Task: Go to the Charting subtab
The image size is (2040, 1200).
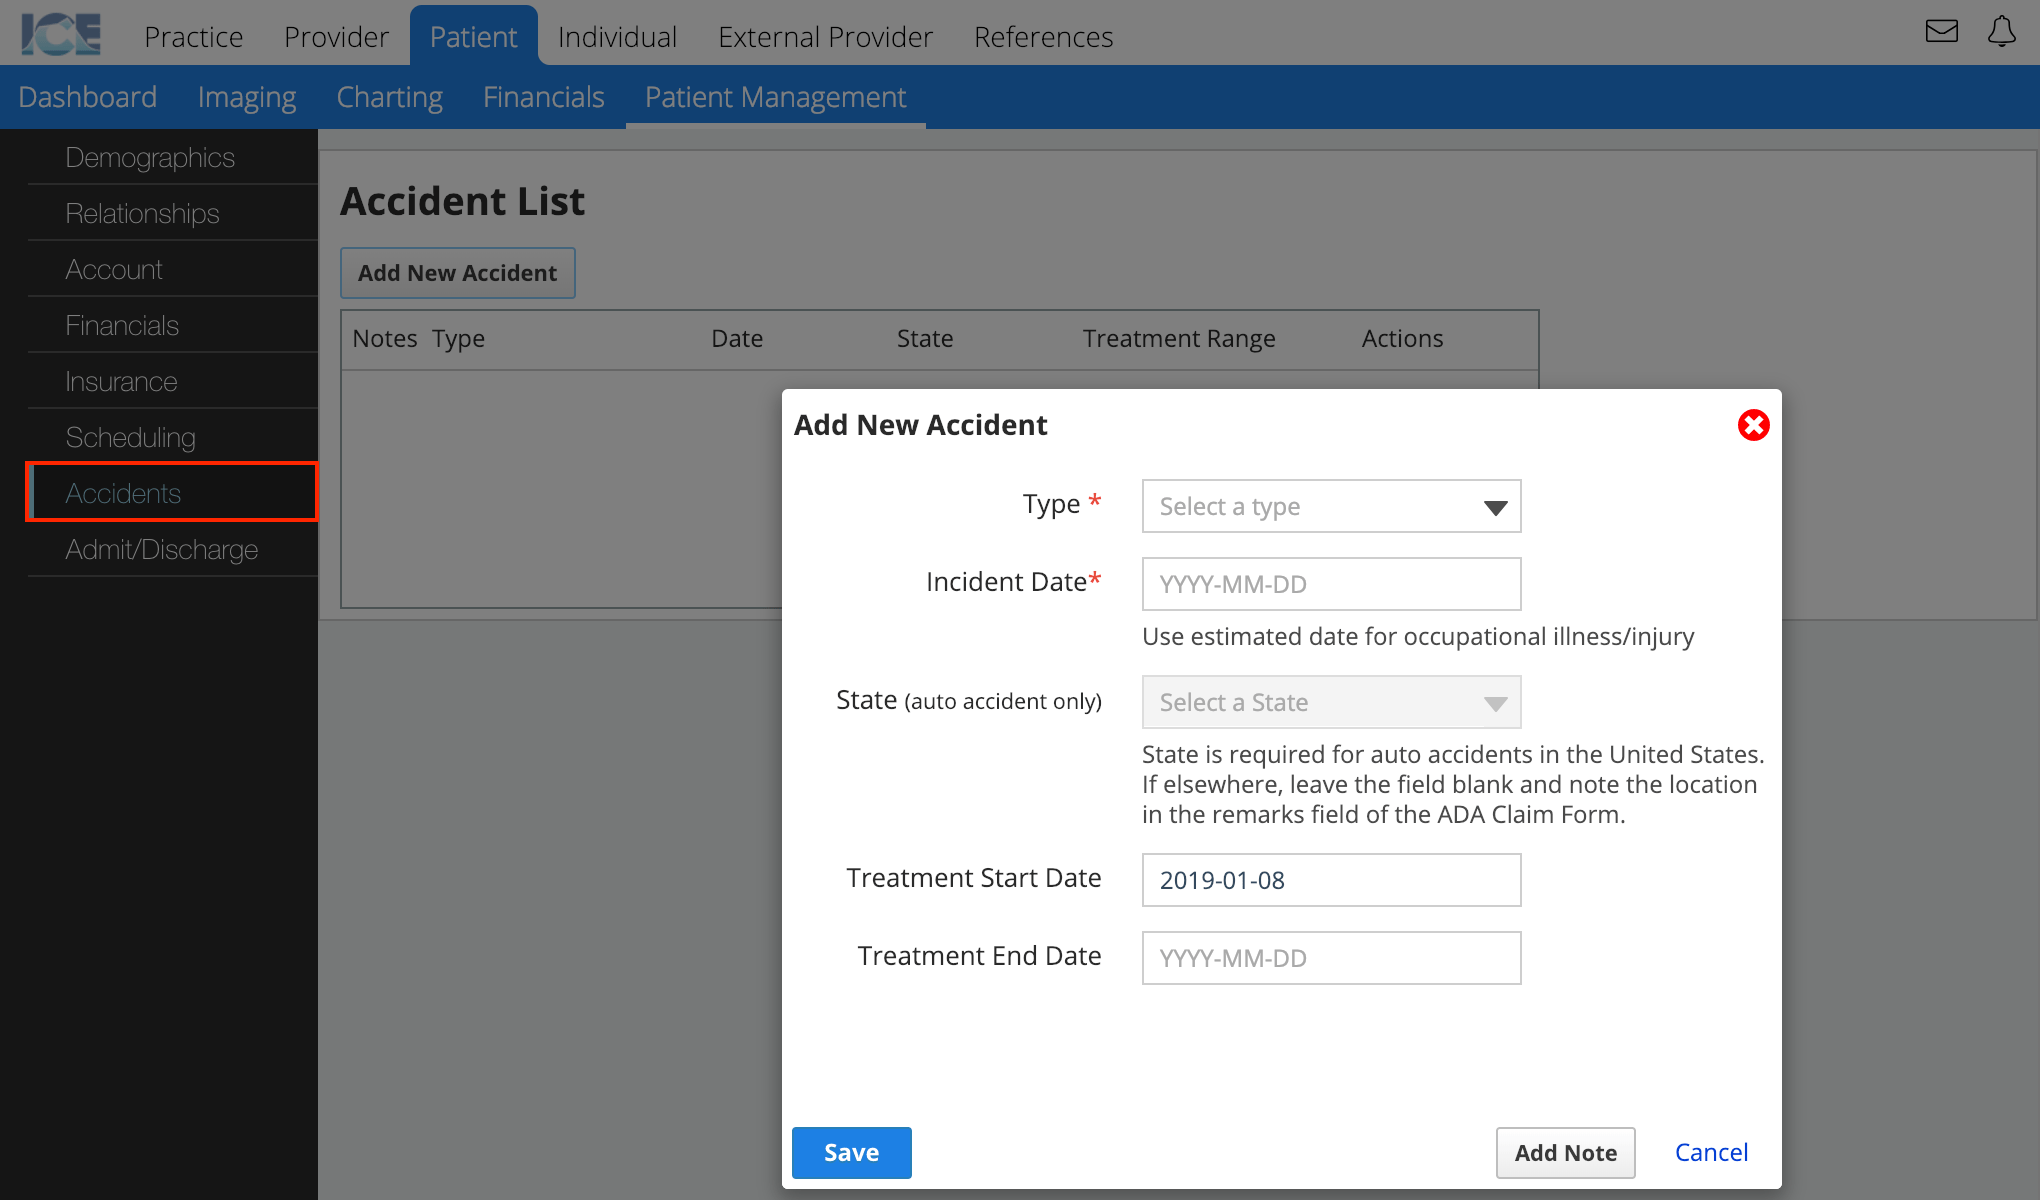Action: (389, 97)
